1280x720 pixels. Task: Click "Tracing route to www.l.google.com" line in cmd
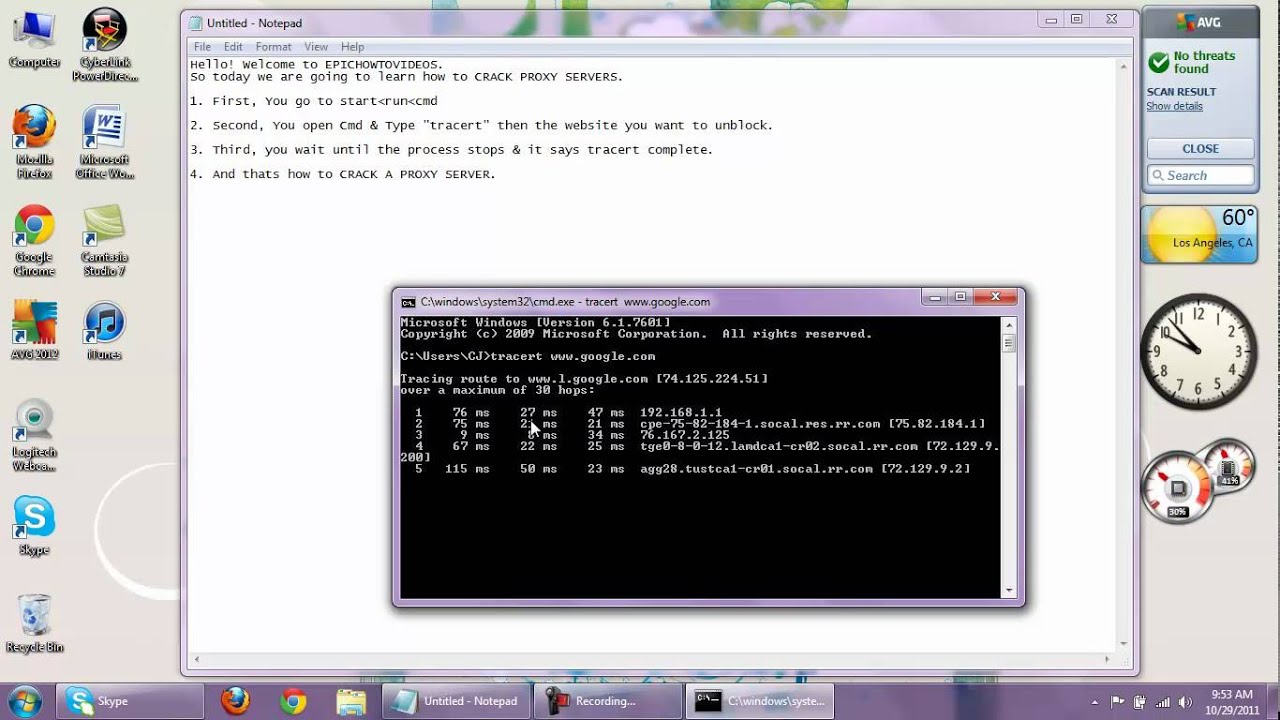point(584,379)
